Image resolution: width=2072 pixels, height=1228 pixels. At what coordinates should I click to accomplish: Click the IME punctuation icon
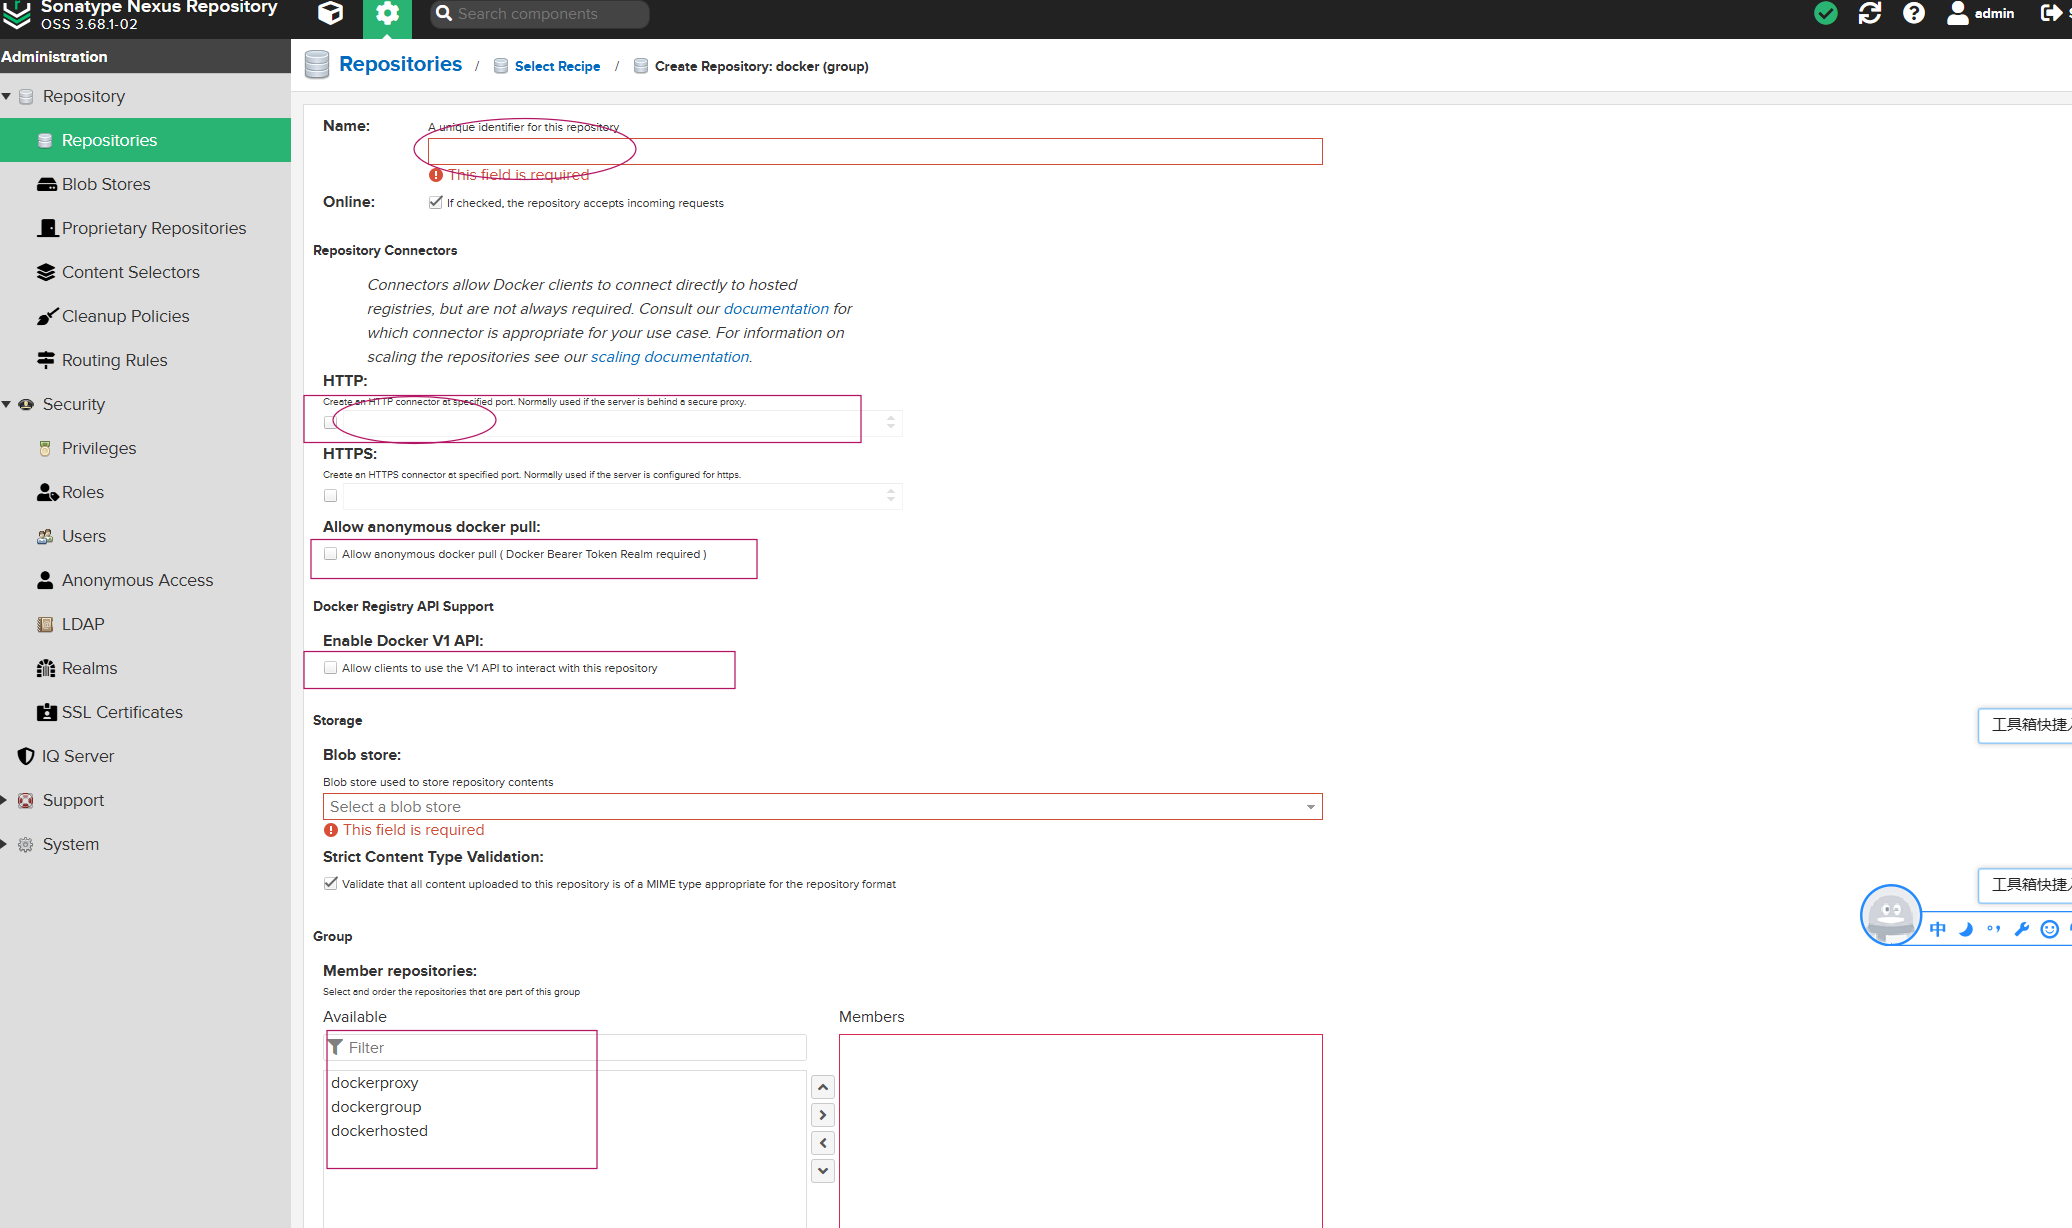click(1994, 929)
